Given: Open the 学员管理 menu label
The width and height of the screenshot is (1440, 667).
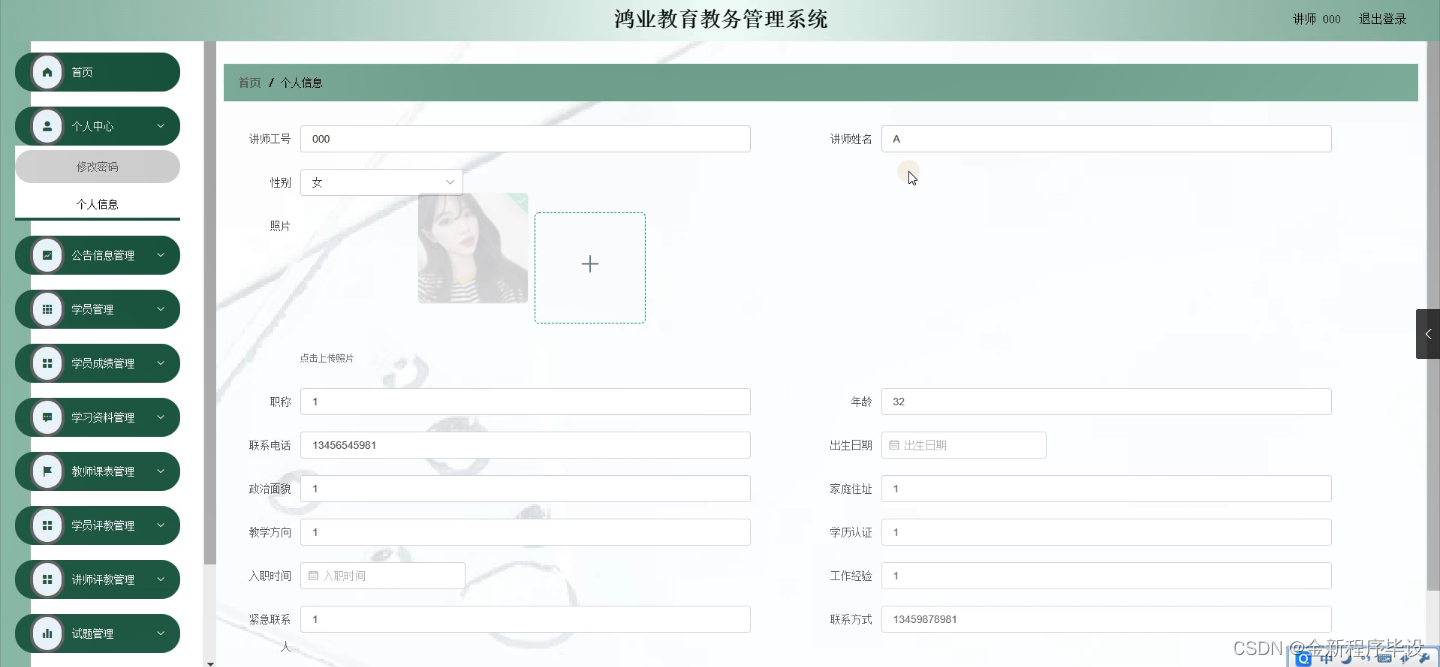Looking at the screenshot, I should point(92,309).
